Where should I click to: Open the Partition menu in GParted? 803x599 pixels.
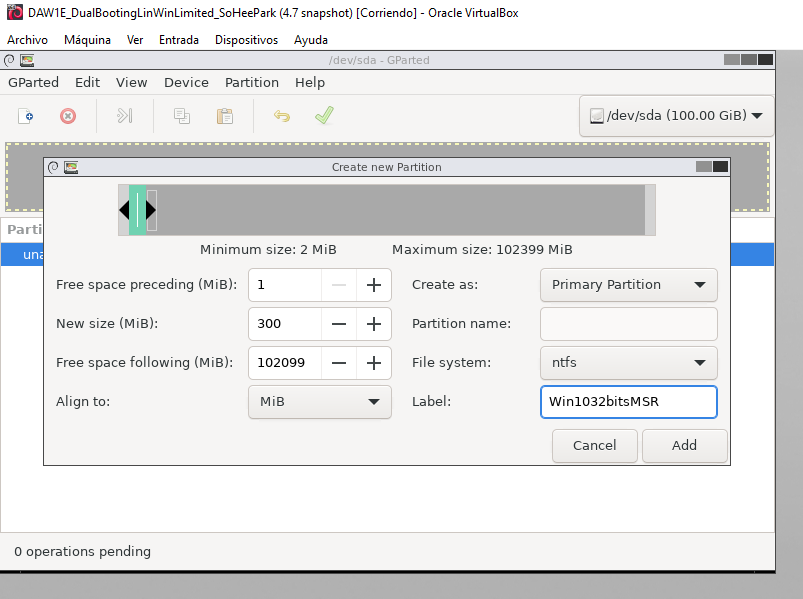pos(252,82)
